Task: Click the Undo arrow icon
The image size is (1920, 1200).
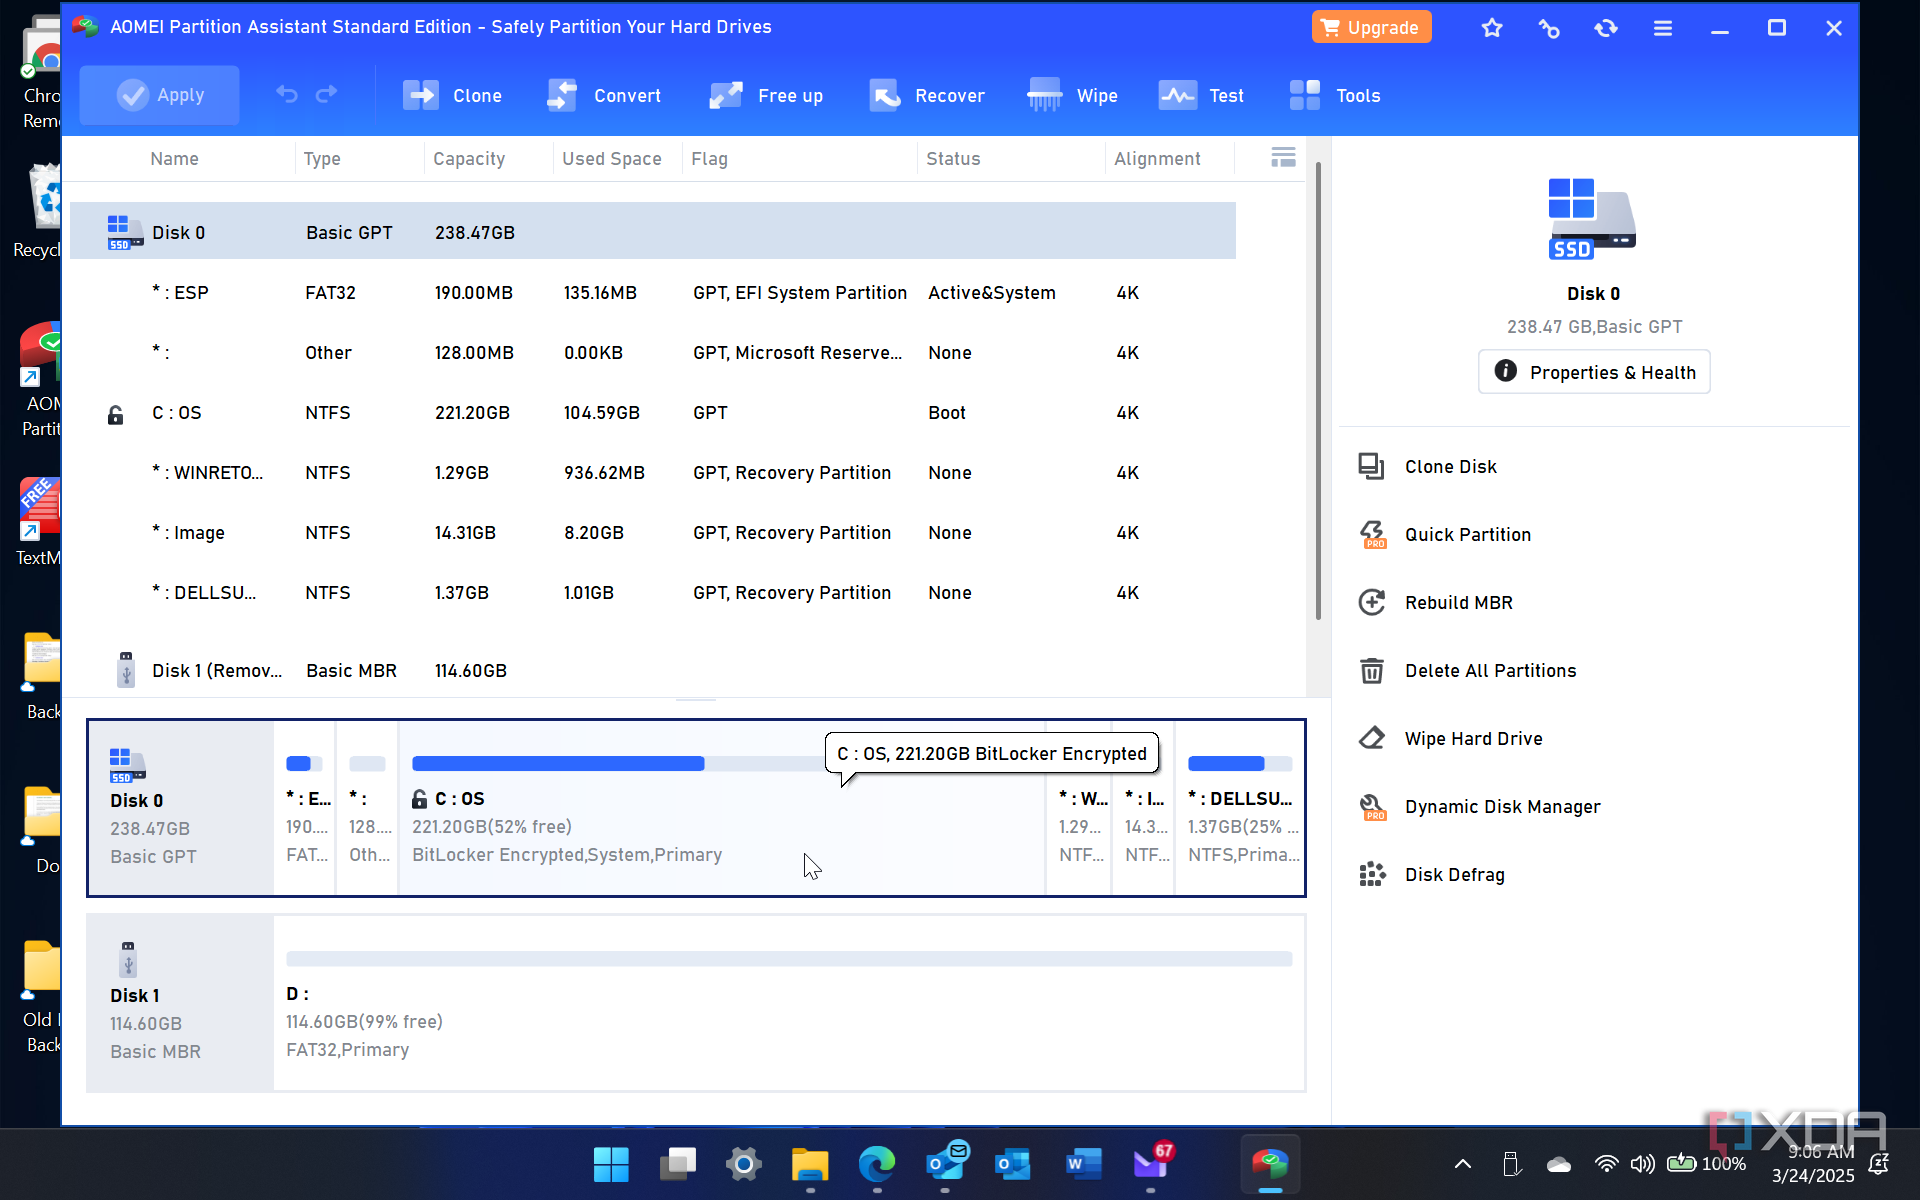Action: pos(287,94)
